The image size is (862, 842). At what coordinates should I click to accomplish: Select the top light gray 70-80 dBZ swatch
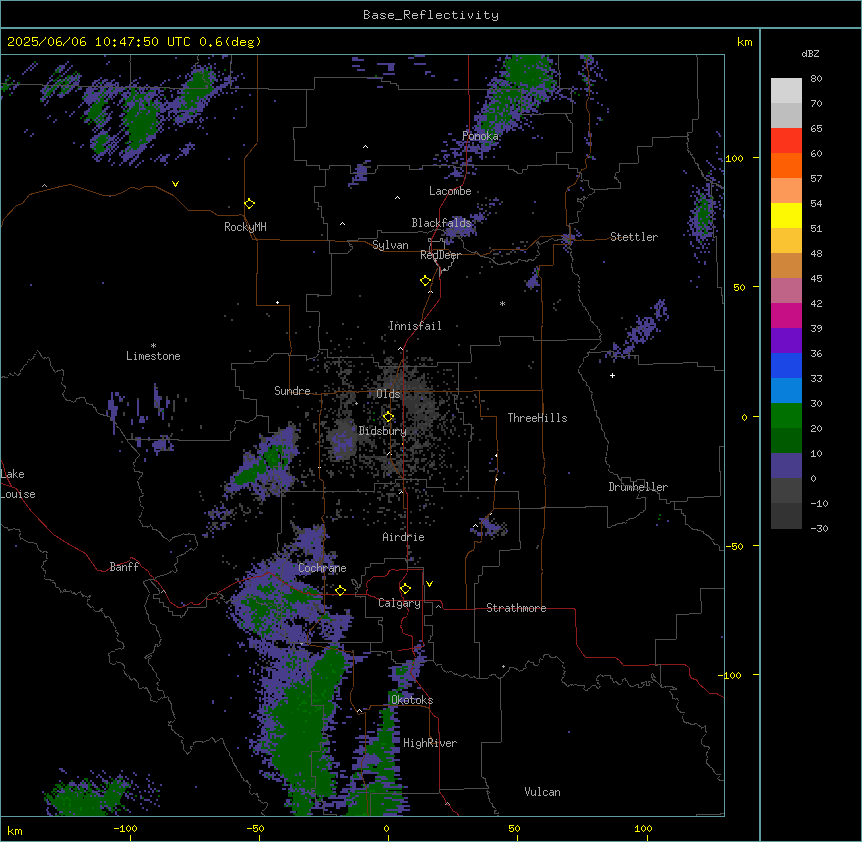coord(786,91)
